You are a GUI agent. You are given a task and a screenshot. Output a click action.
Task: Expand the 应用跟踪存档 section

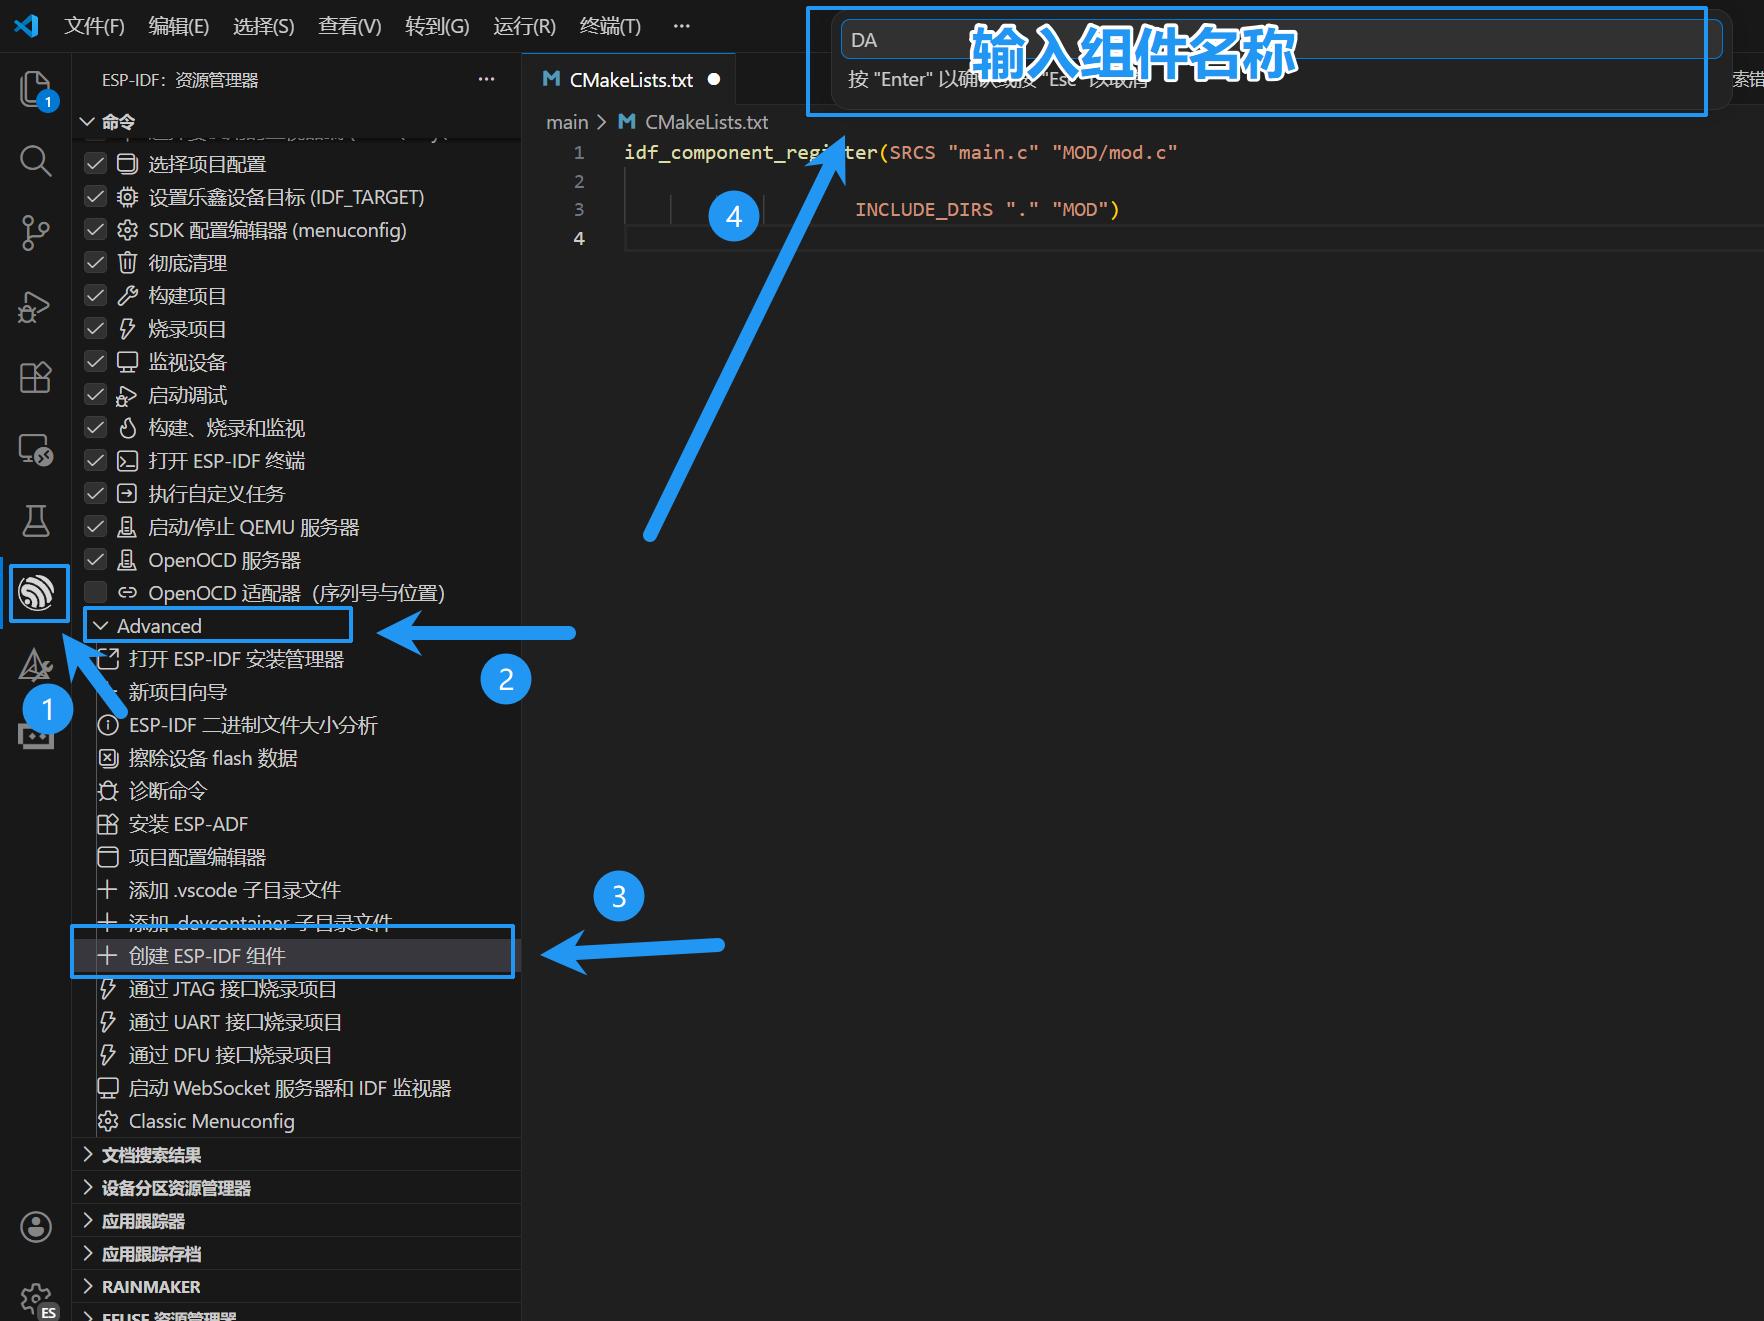click(298, 1254)
